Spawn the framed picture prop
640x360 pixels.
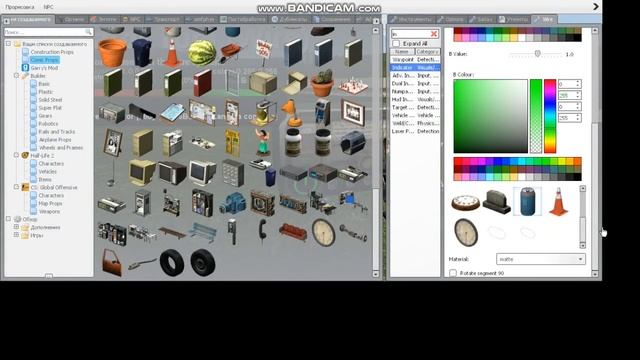point(353,113)
